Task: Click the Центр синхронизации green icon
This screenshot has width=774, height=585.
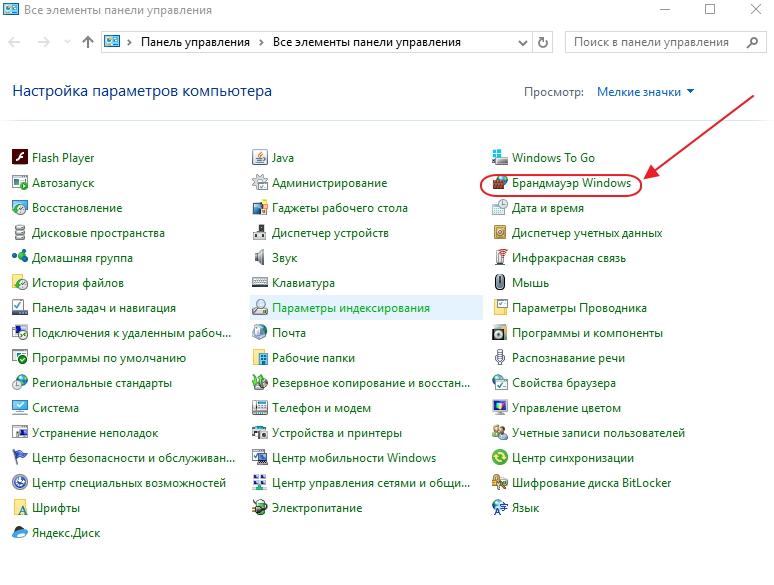Action: coord(500,457)
